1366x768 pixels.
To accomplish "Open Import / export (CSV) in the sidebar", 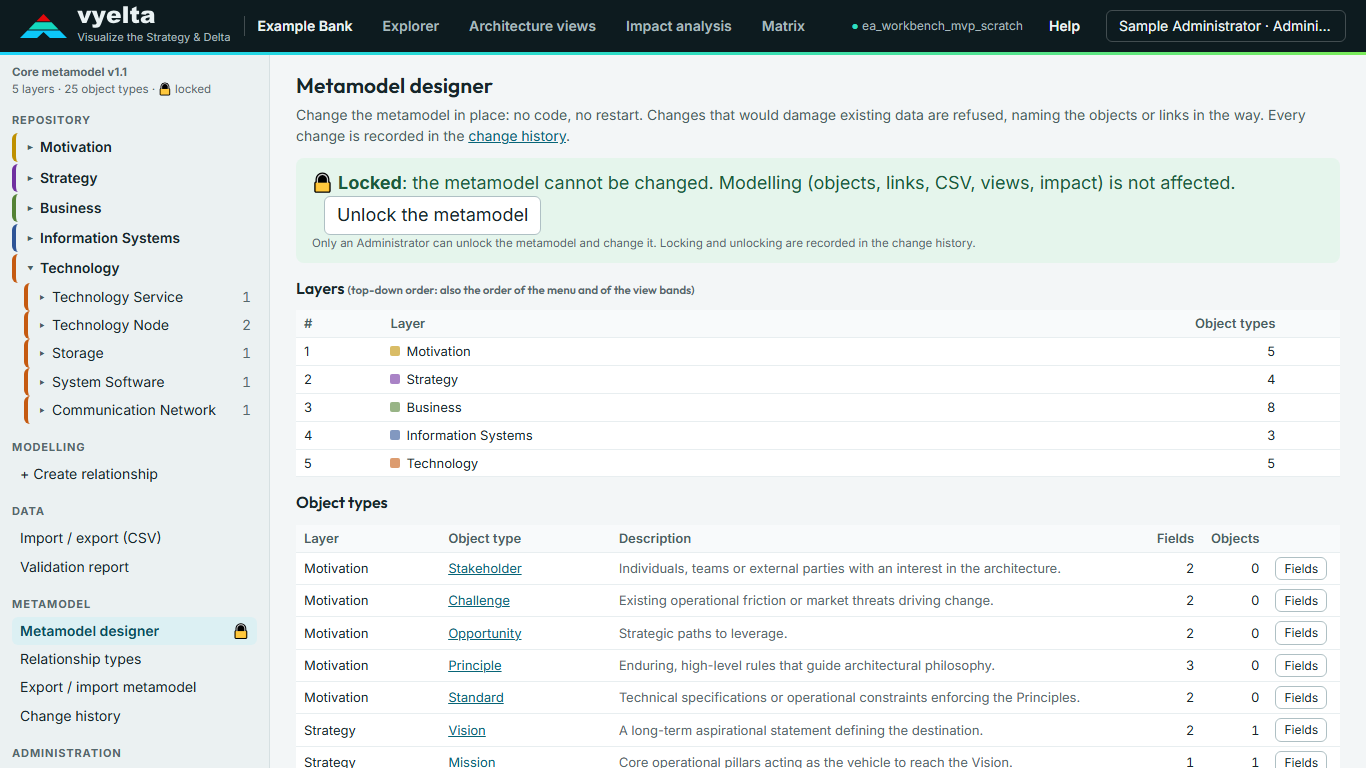I will [90, 538].
